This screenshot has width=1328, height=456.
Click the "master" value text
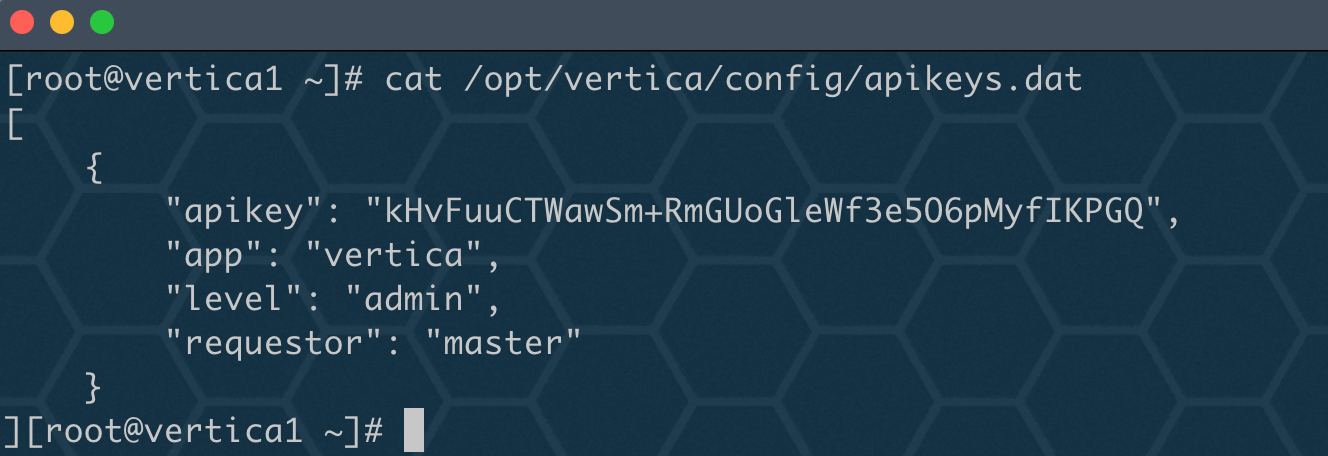coord(503,343)
